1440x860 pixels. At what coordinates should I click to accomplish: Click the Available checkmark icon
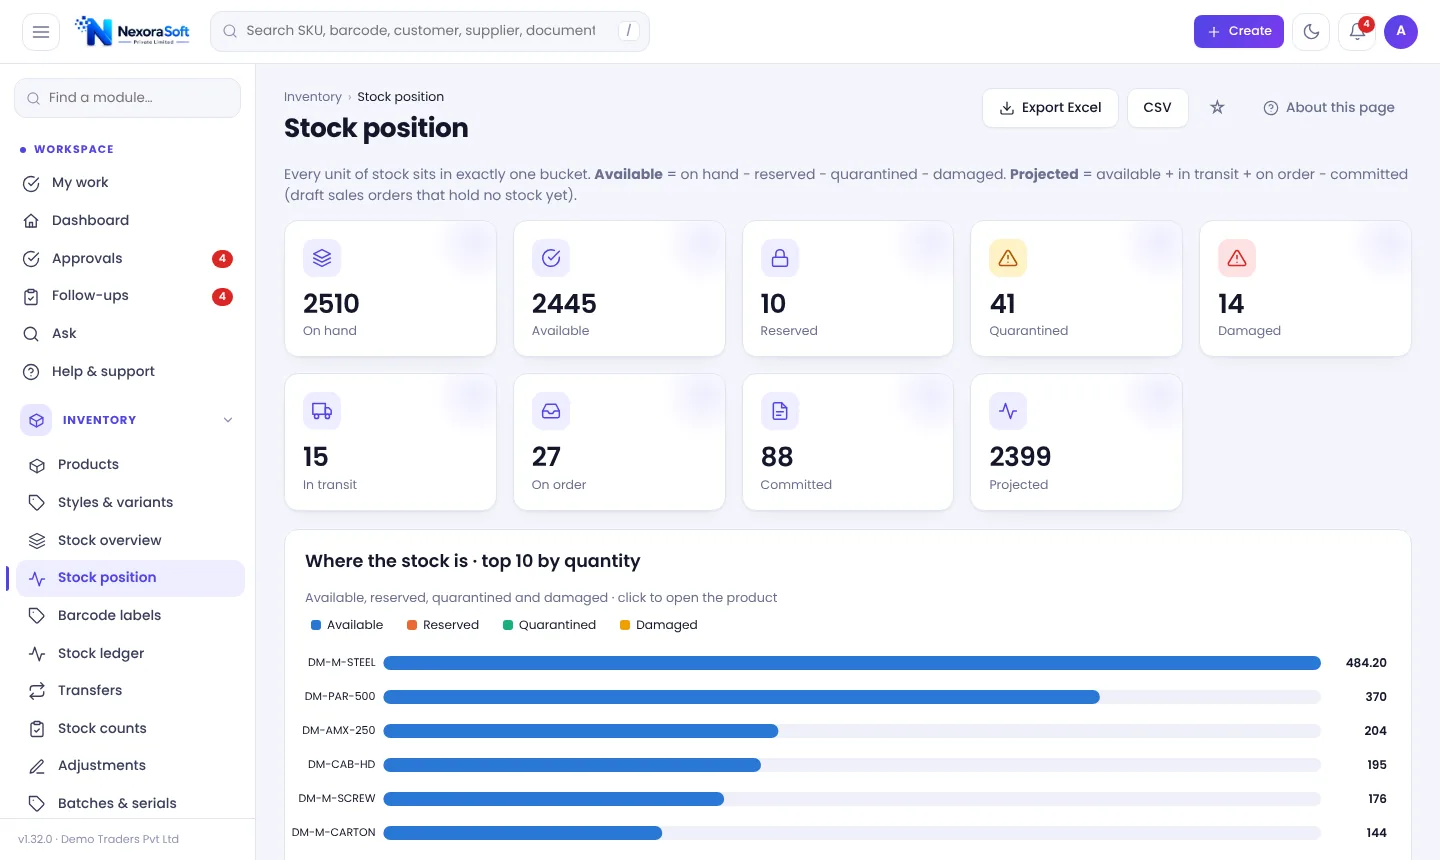(x=551, y=258)
